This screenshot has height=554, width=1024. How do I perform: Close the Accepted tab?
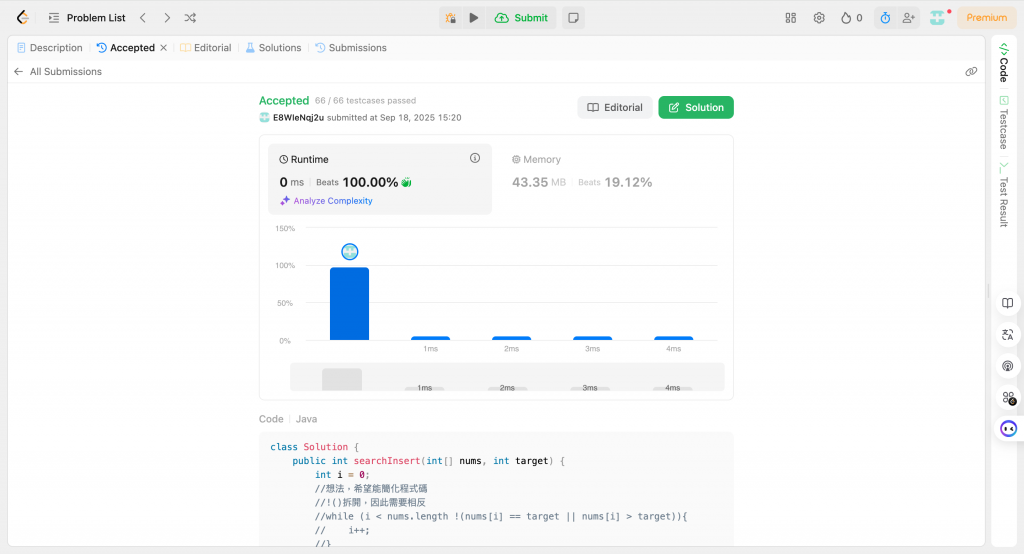163,48
